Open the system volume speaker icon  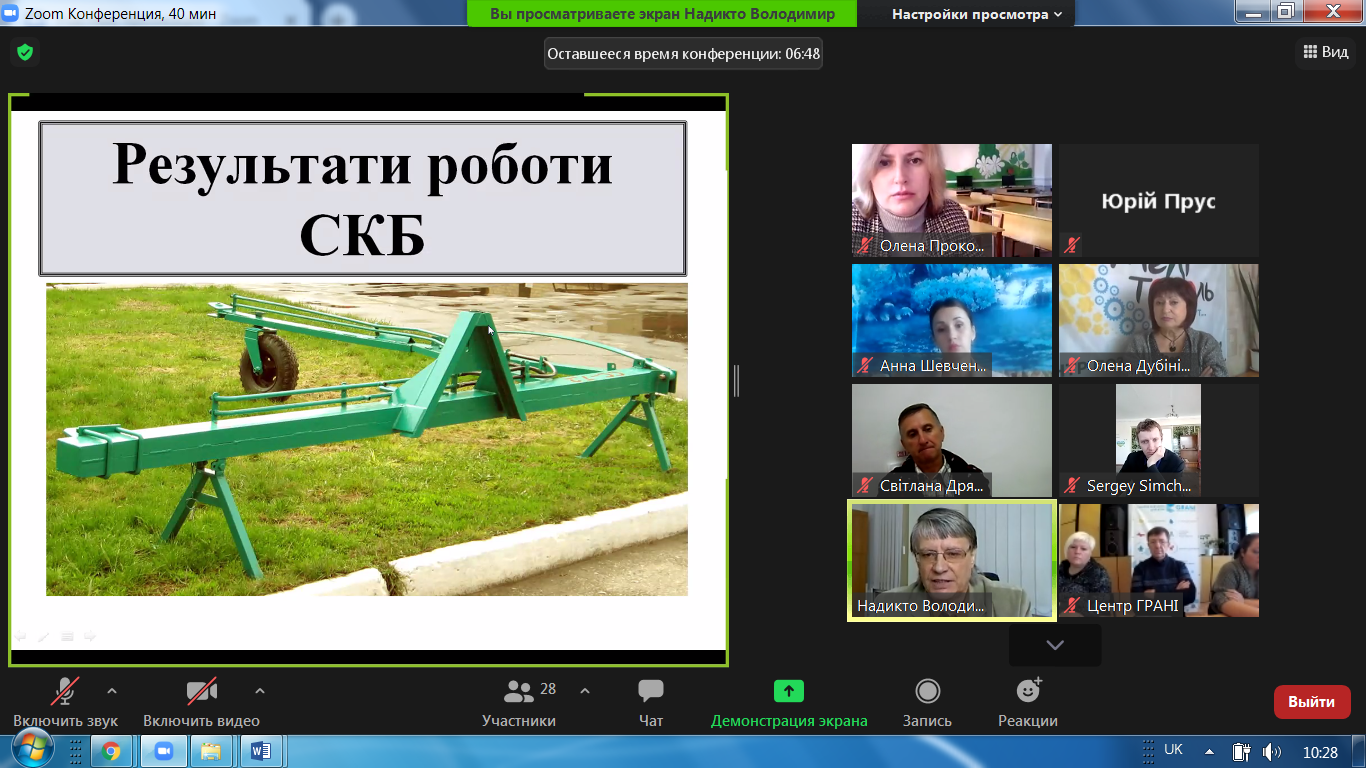[1272, 751]
